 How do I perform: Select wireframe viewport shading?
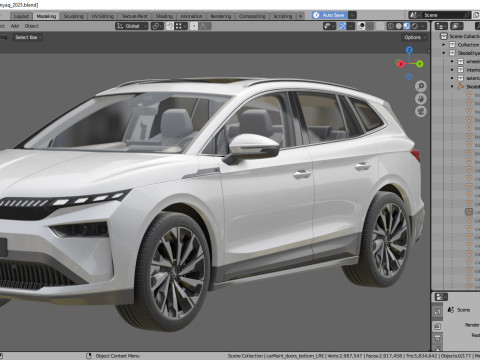click(390, 26)
